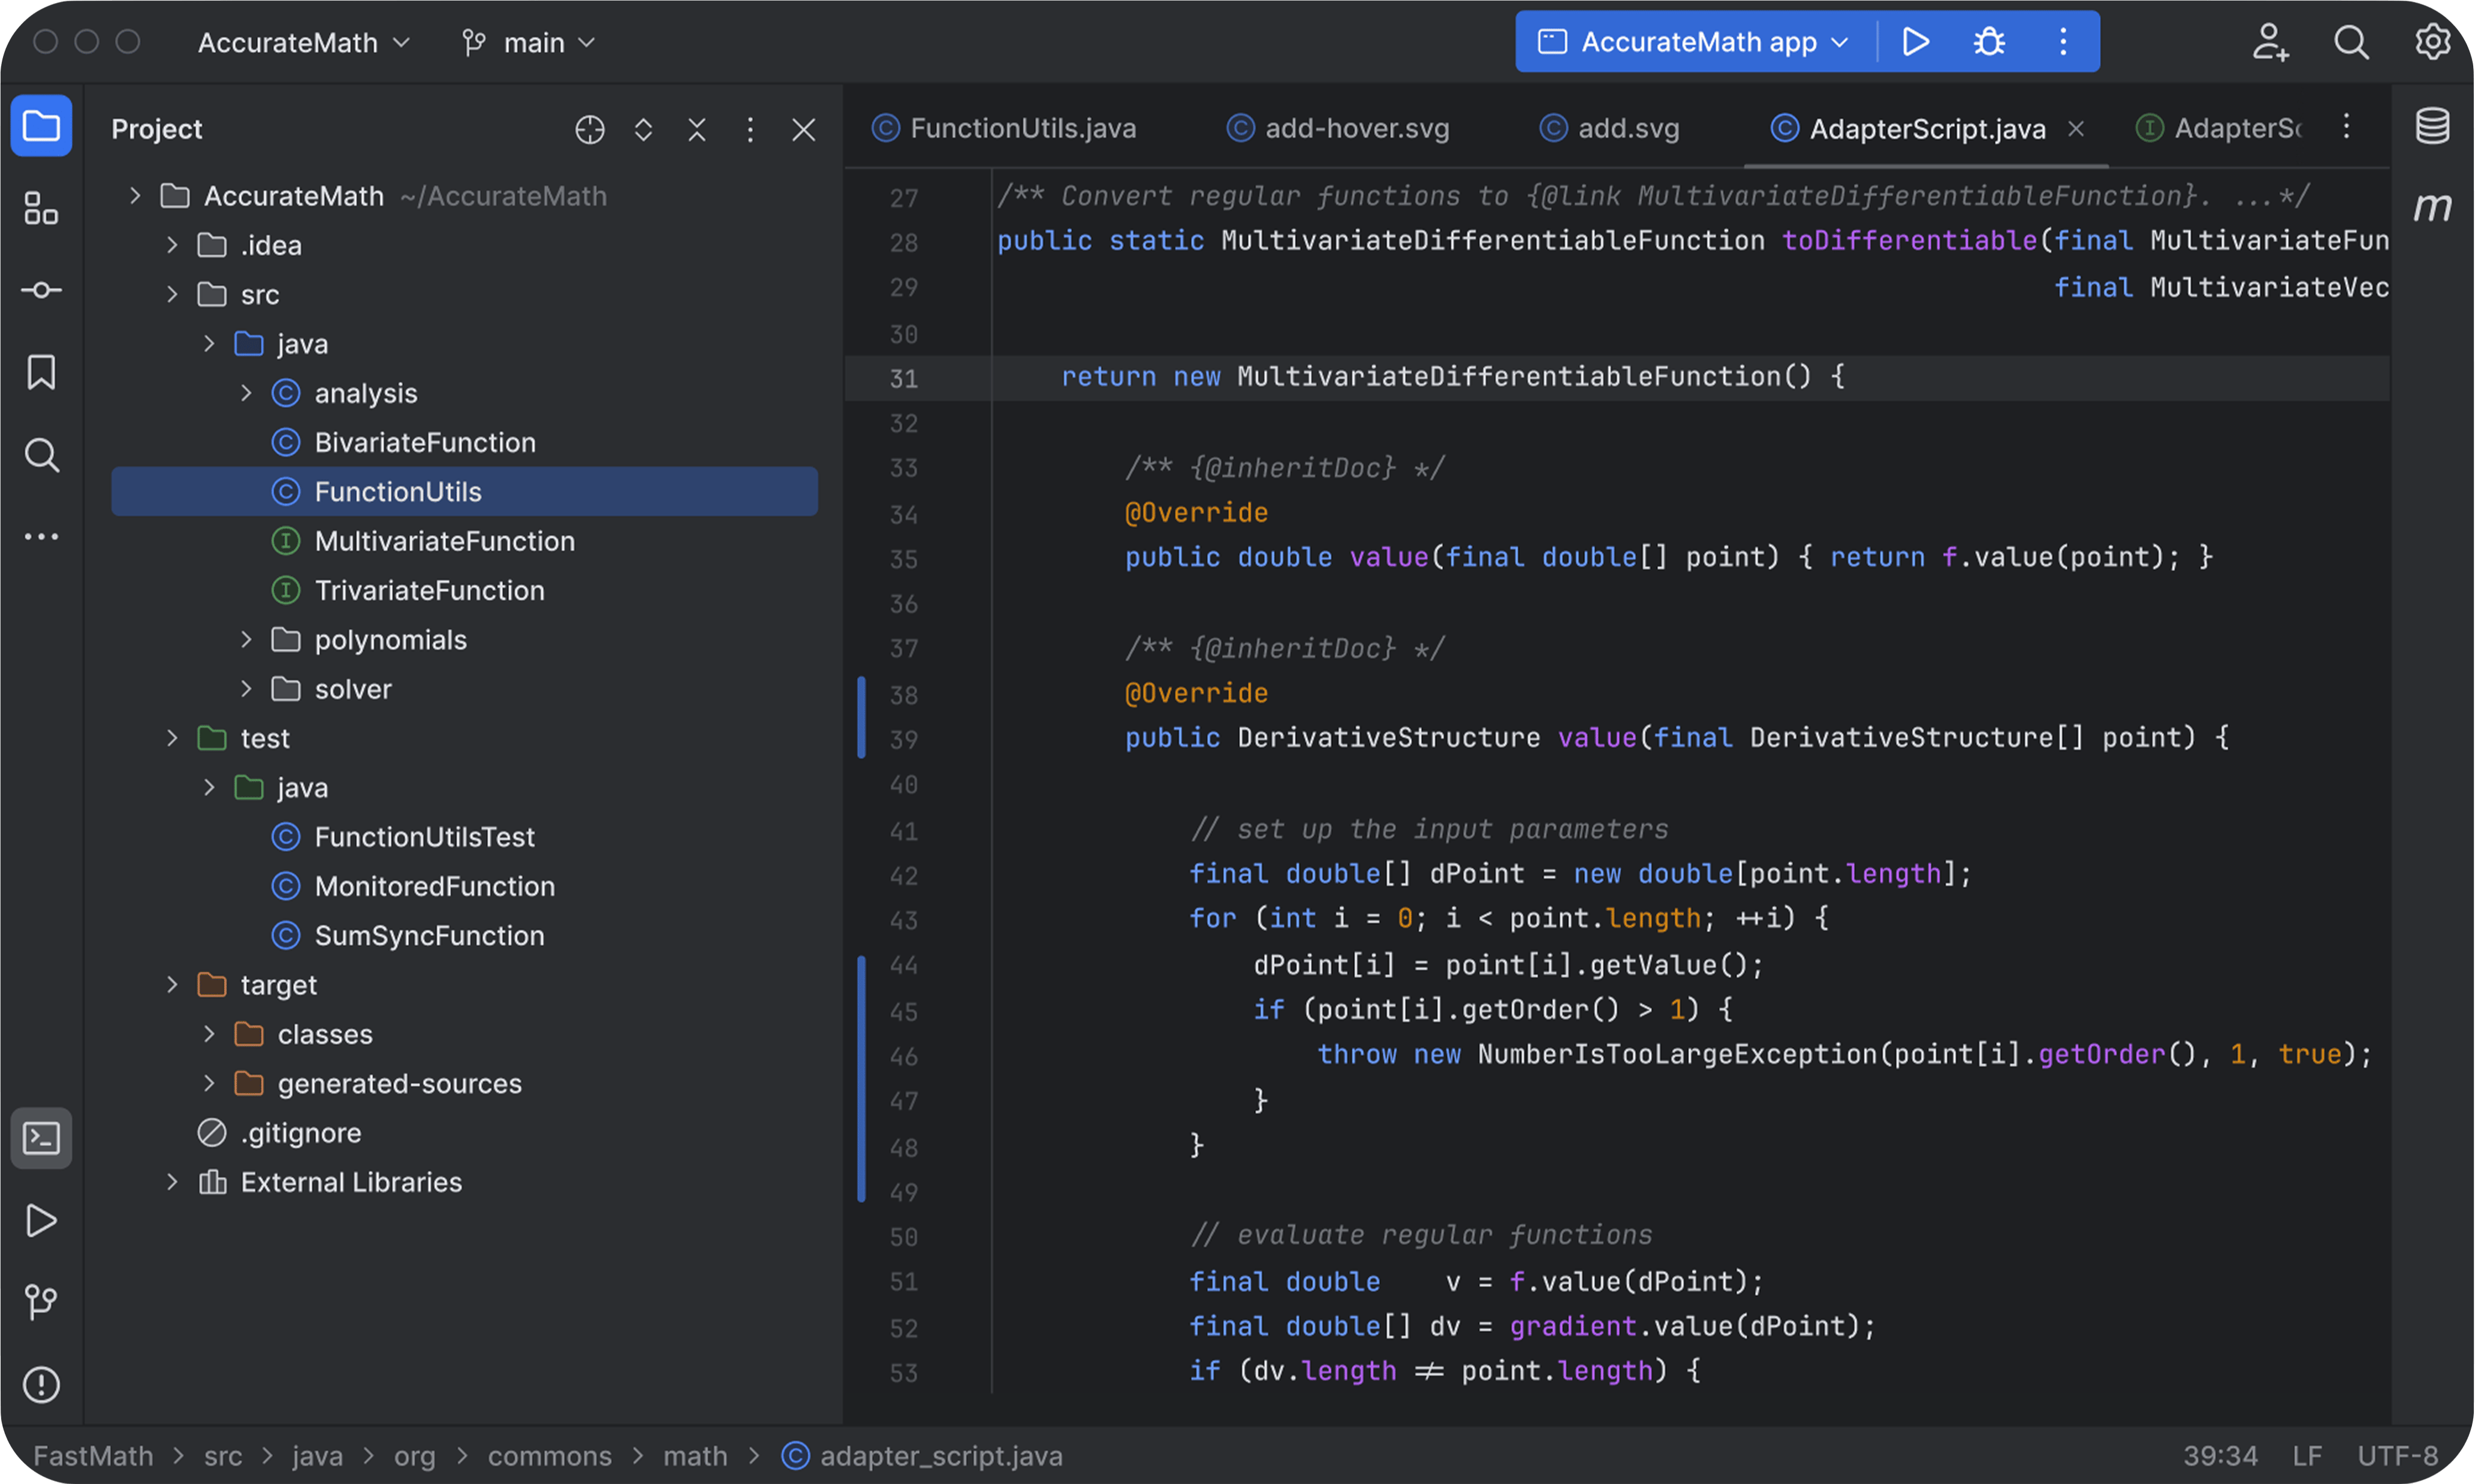2475x1484 pixels.
Task: Open the Commit tool window
Action: click(x=41, y=290)
